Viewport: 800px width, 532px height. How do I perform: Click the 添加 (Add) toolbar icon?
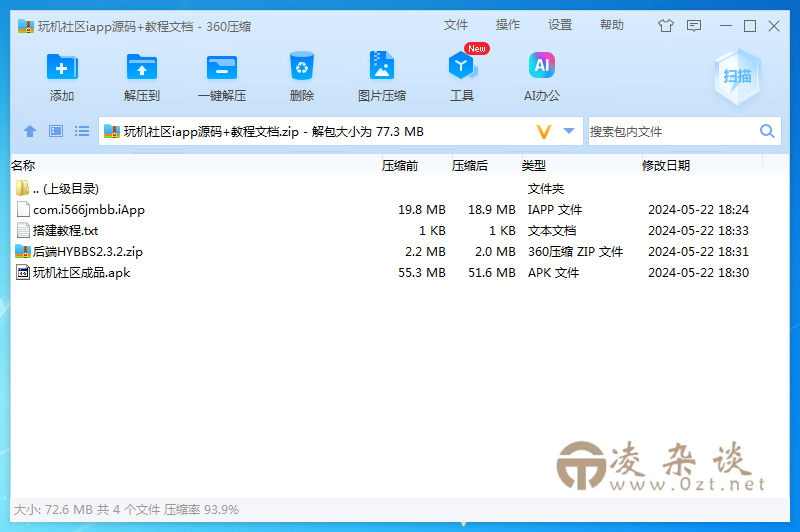click(62, 67)
